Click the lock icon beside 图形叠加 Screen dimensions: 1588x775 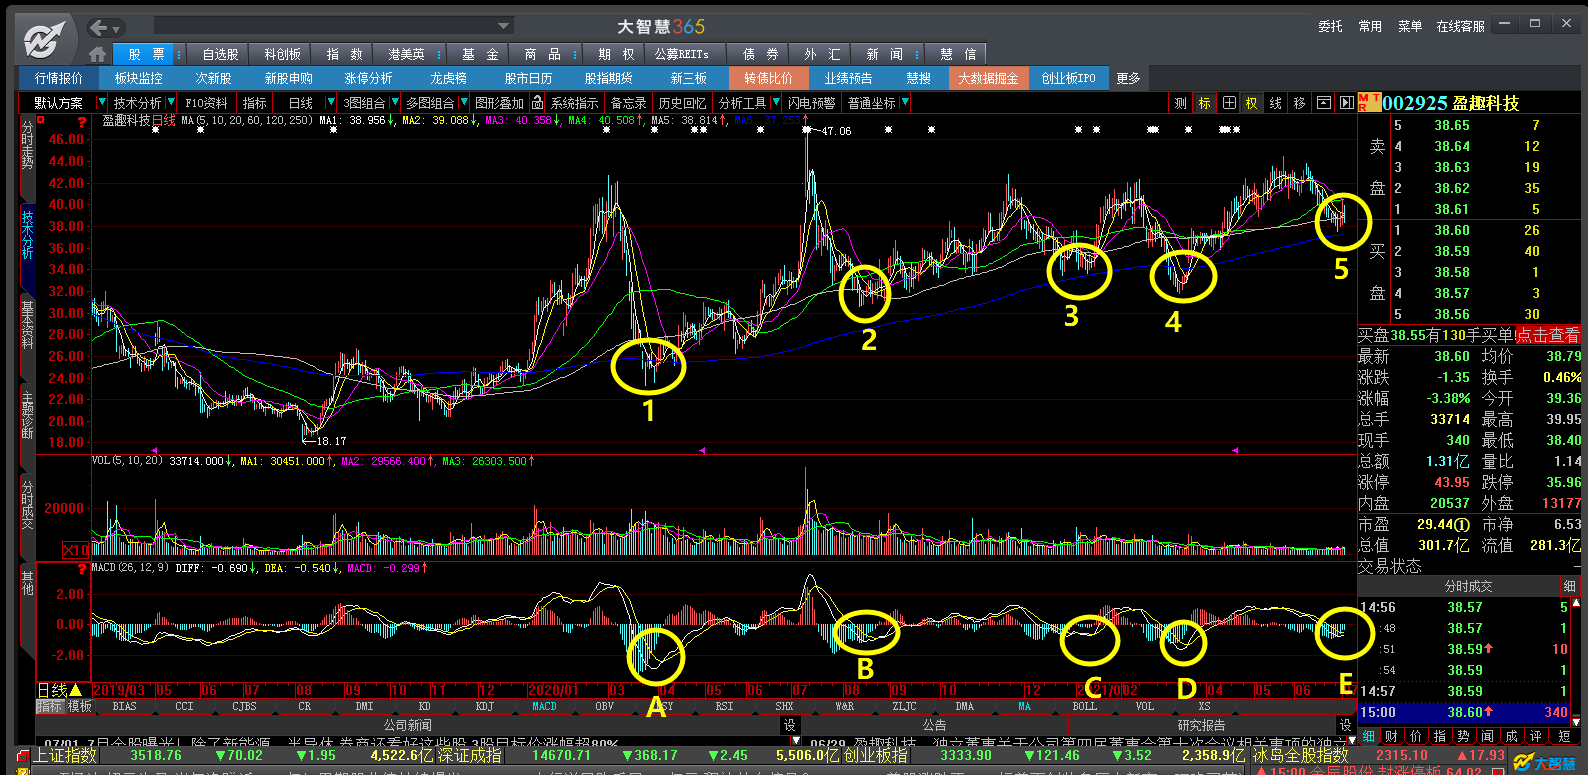point(537,102)
